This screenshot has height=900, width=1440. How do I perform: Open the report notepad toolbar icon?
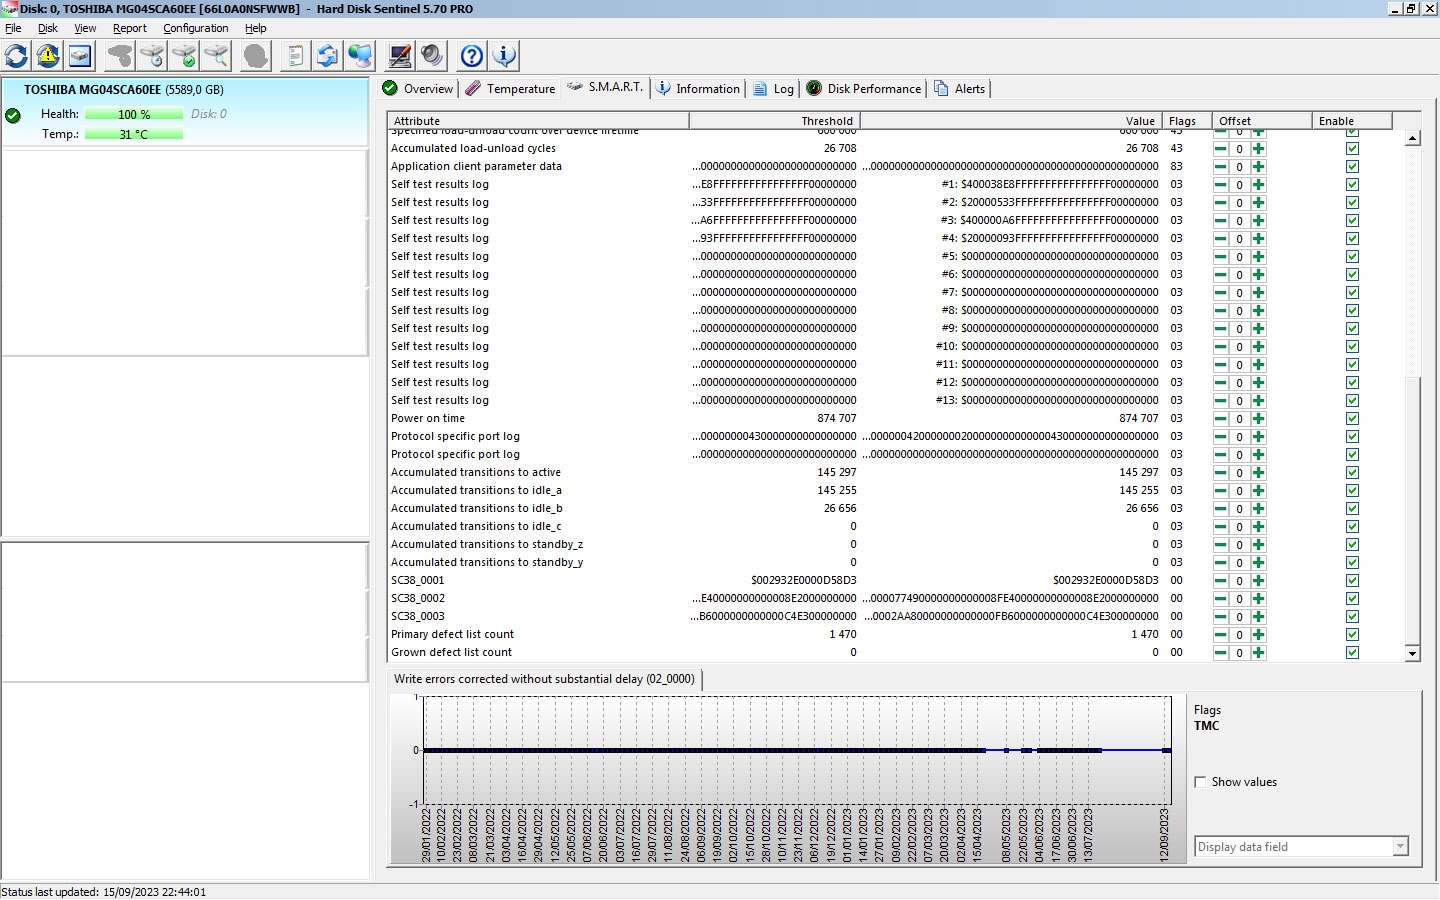coord(294,56)
